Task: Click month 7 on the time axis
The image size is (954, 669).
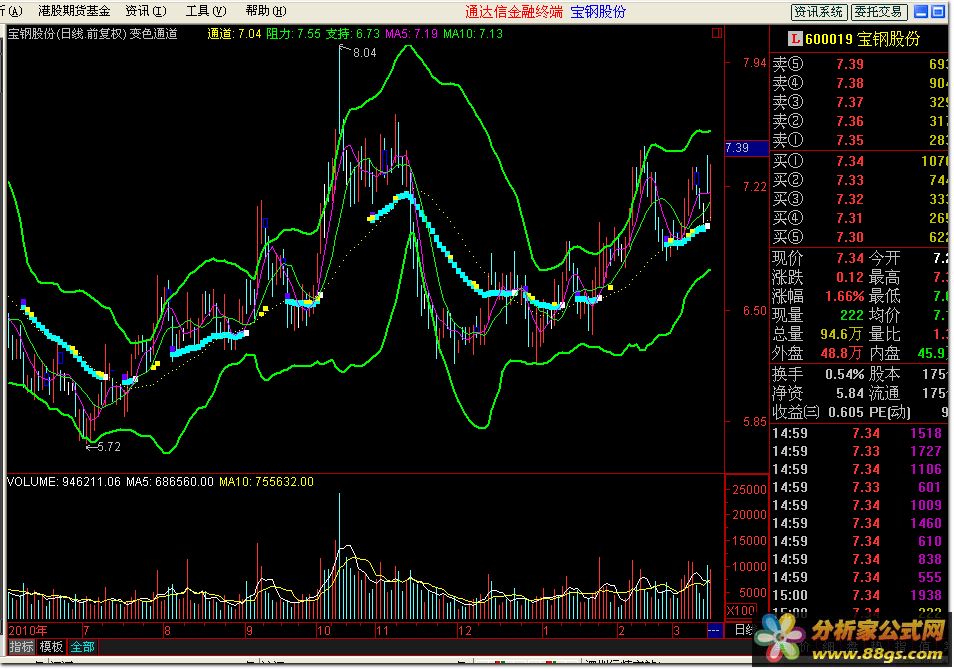Action: pos(86,631)
